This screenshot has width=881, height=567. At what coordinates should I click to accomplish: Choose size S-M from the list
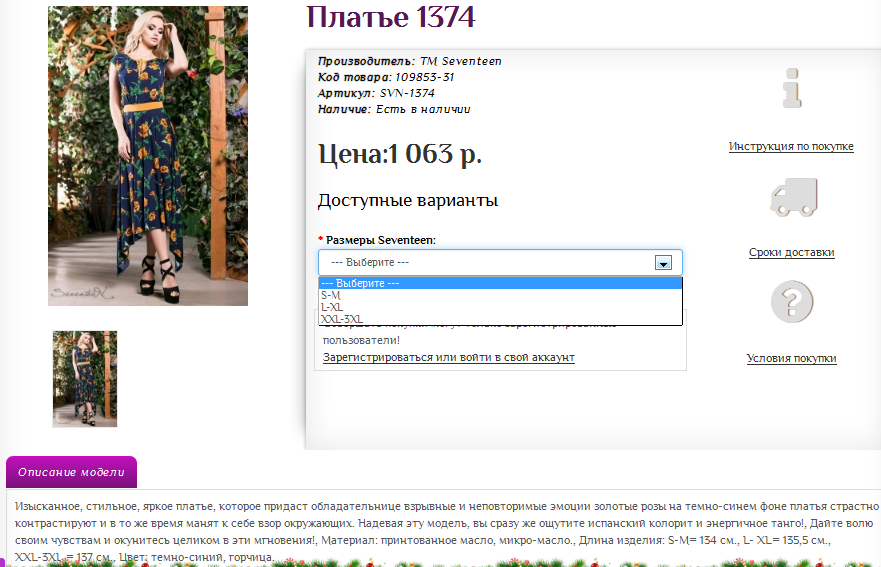(x=500, y=295)
